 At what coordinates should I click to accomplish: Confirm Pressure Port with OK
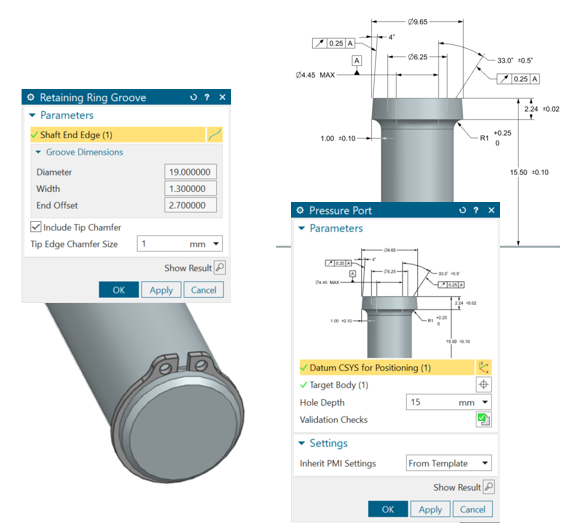pos(388,509)
